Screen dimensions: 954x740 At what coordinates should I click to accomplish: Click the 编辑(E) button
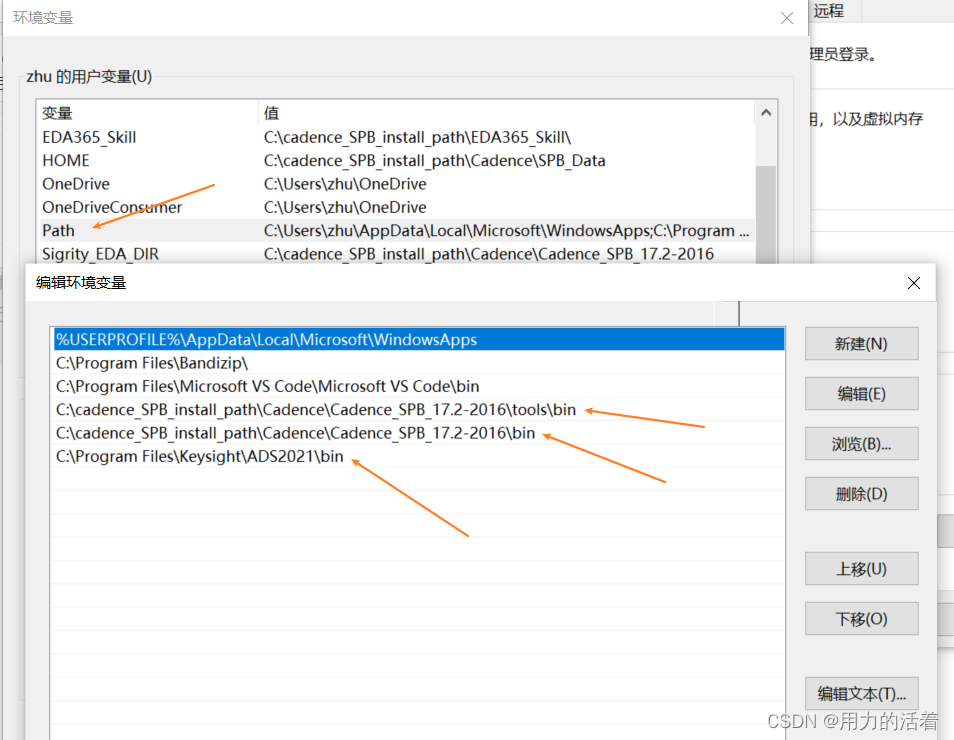(x=861, y=394)
